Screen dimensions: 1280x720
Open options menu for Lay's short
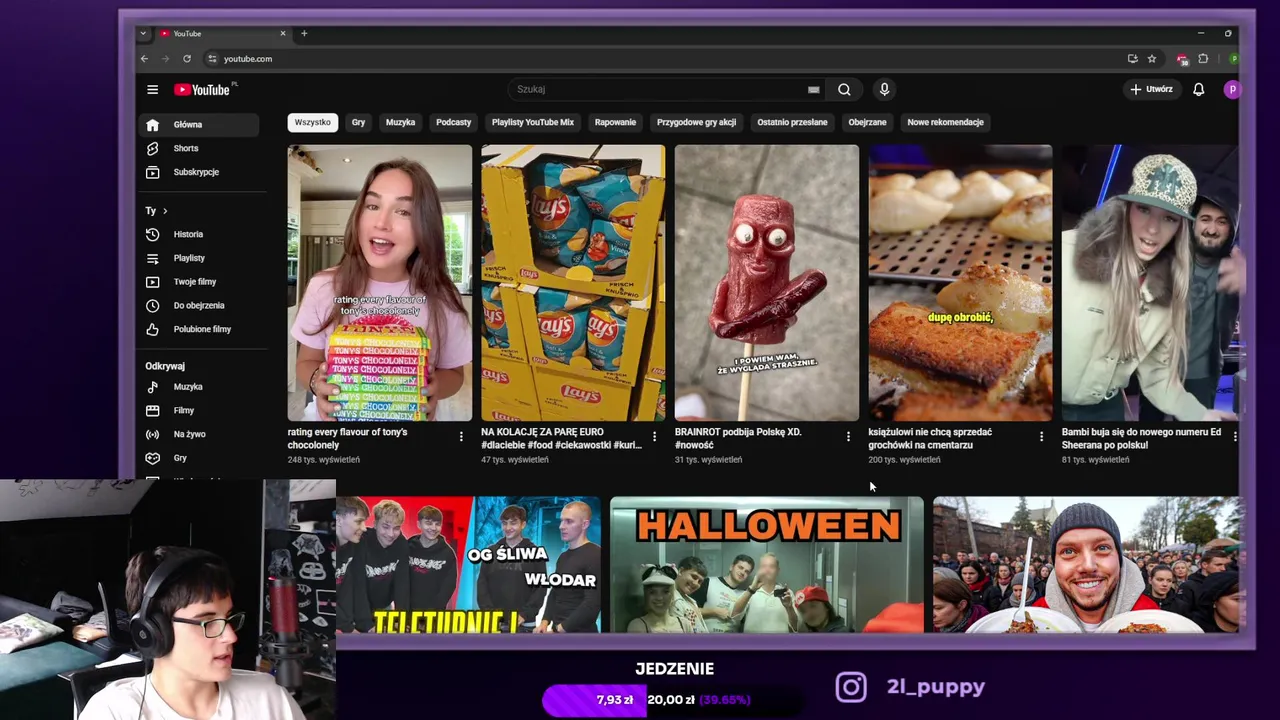click(654, 437)
